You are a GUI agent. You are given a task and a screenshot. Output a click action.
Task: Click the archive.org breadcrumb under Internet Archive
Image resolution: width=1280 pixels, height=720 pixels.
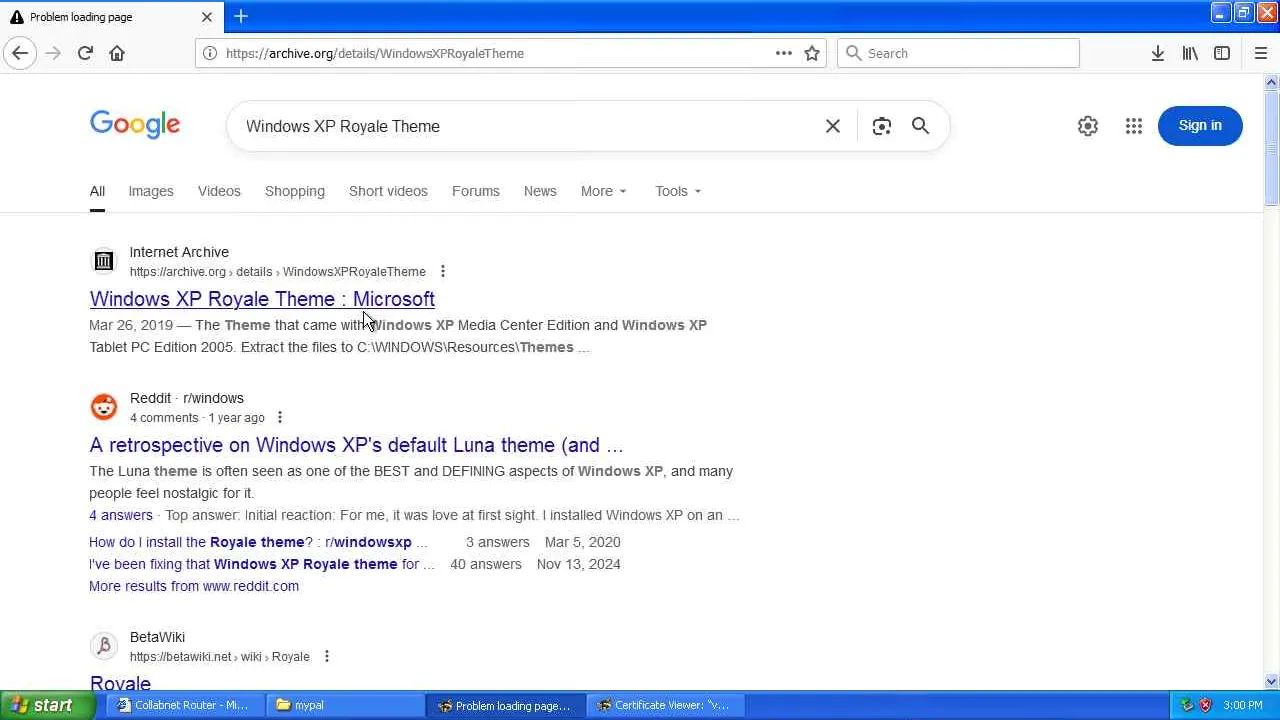[x=278, y=272]
